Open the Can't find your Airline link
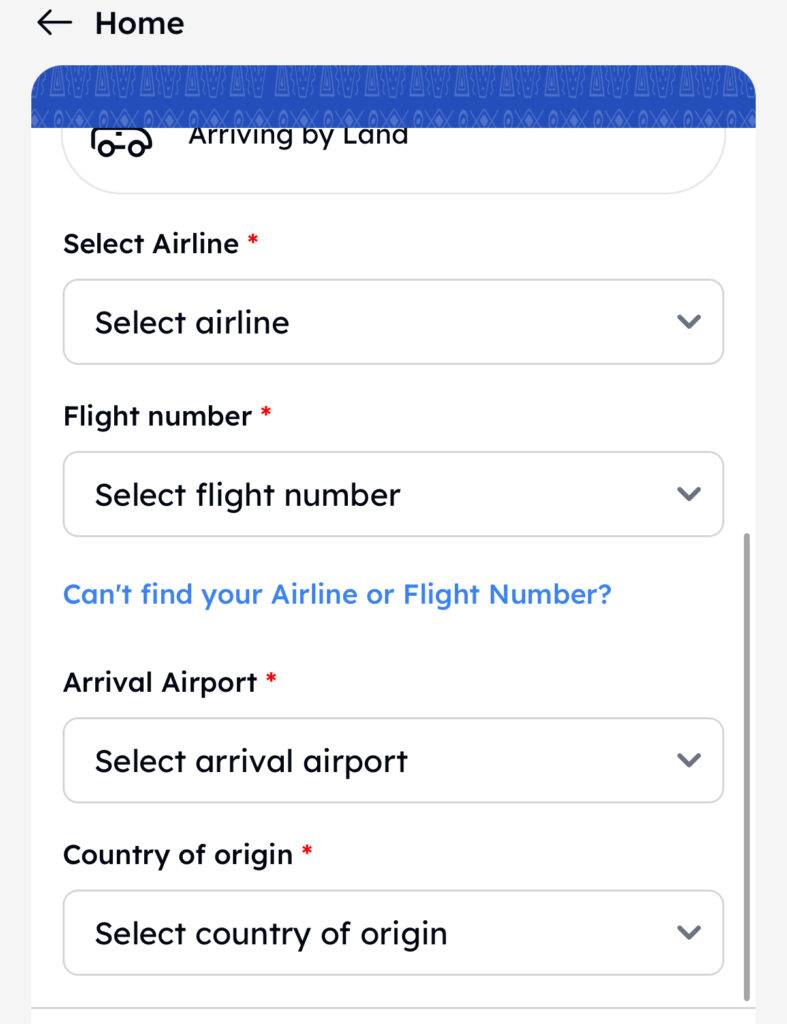This screenshot has height=1024, width=787. [x=337, y=595]
